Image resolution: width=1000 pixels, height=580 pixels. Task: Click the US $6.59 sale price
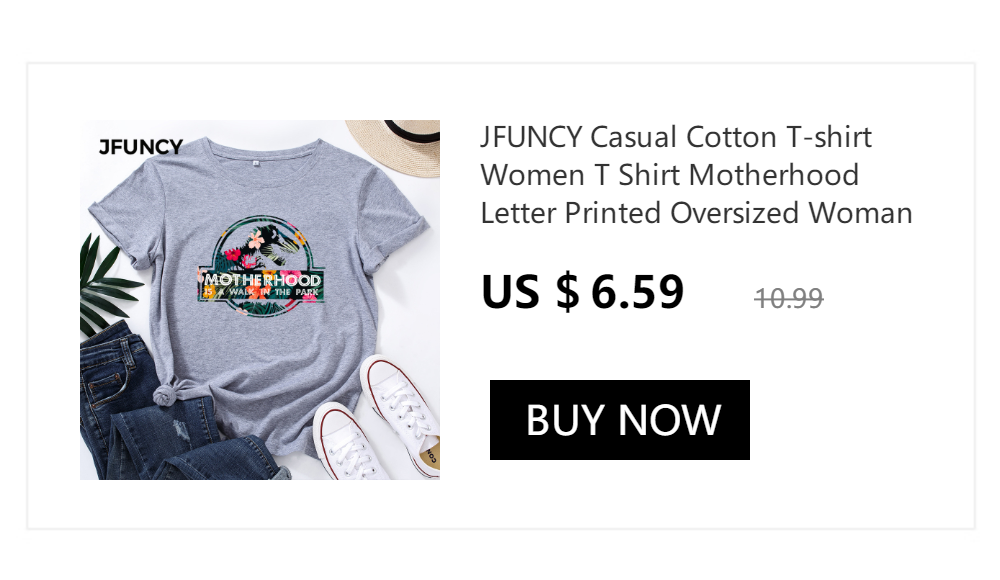(583, 292)
